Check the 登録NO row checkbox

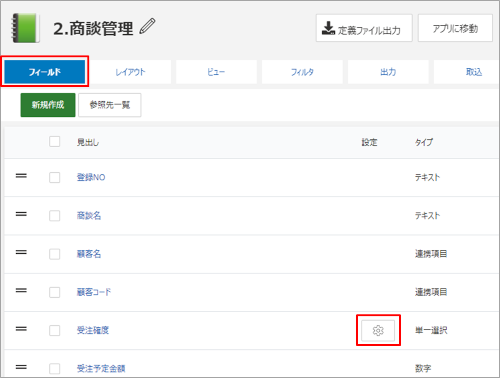pos(55,177)
